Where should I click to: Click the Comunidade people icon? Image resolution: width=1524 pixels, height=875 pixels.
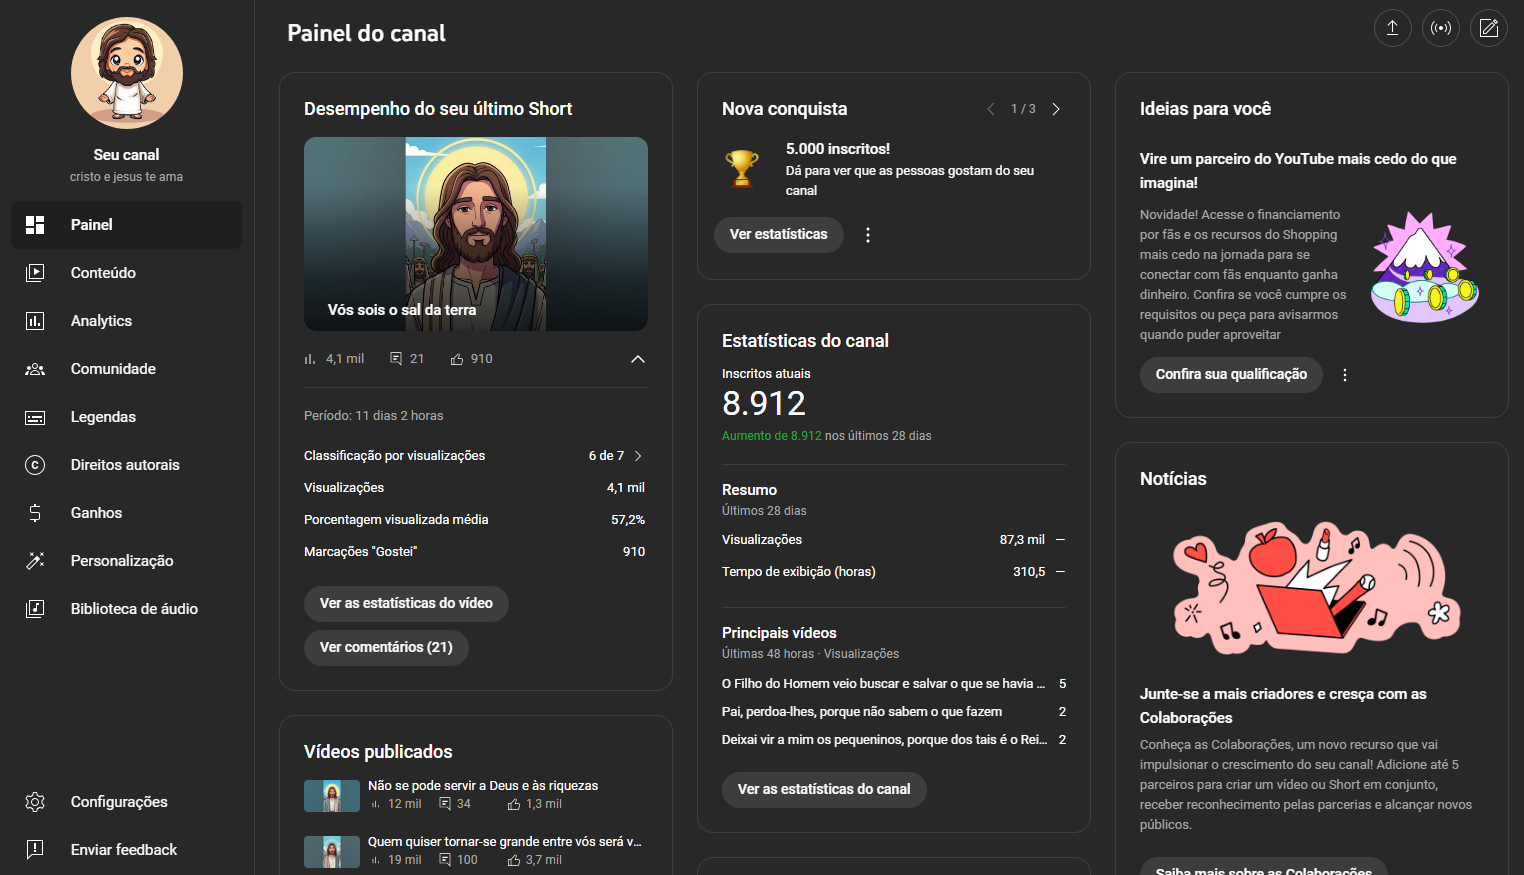35,369
